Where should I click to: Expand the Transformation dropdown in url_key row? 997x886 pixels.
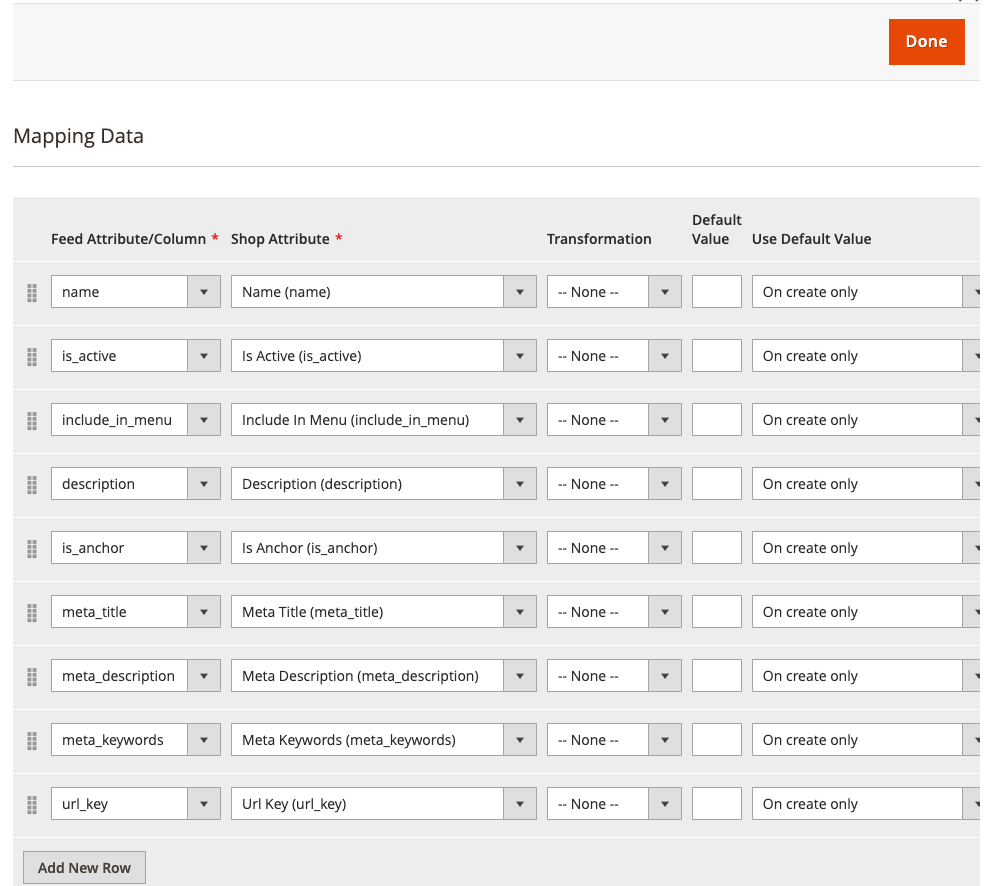click(x=614, y=803)
